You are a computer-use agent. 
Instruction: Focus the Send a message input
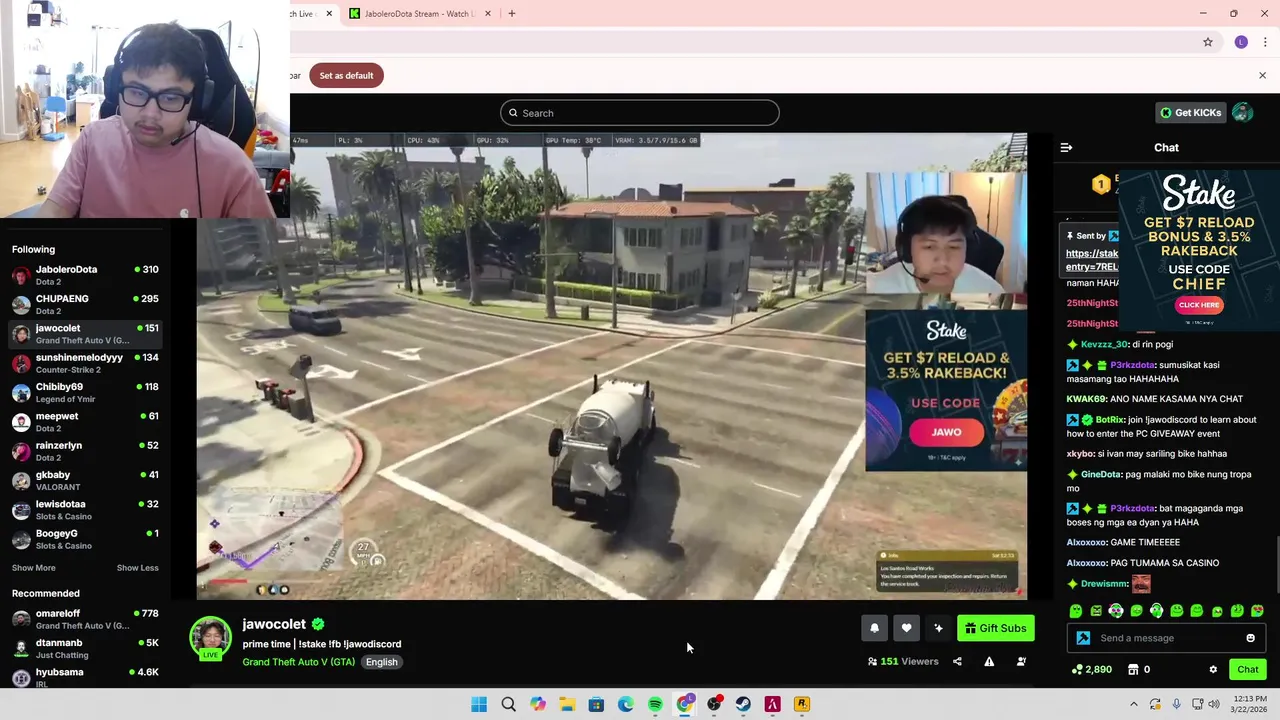click(1166, 638)
